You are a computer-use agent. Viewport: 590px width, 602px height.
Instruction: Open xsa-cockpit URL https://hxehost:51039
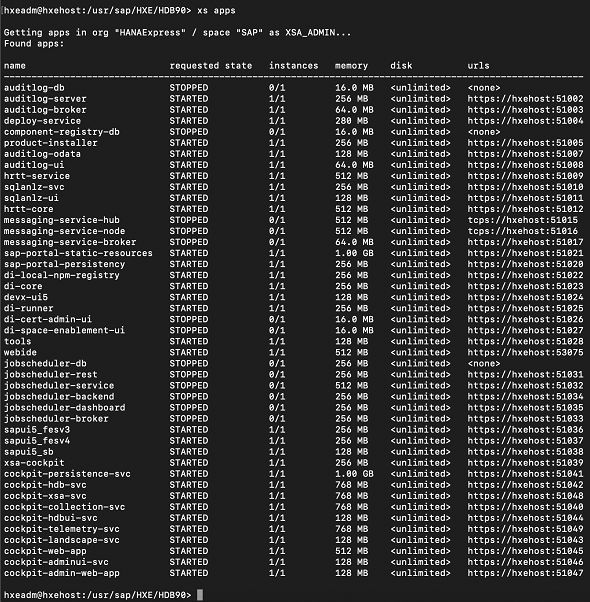(x=525, y=463)
